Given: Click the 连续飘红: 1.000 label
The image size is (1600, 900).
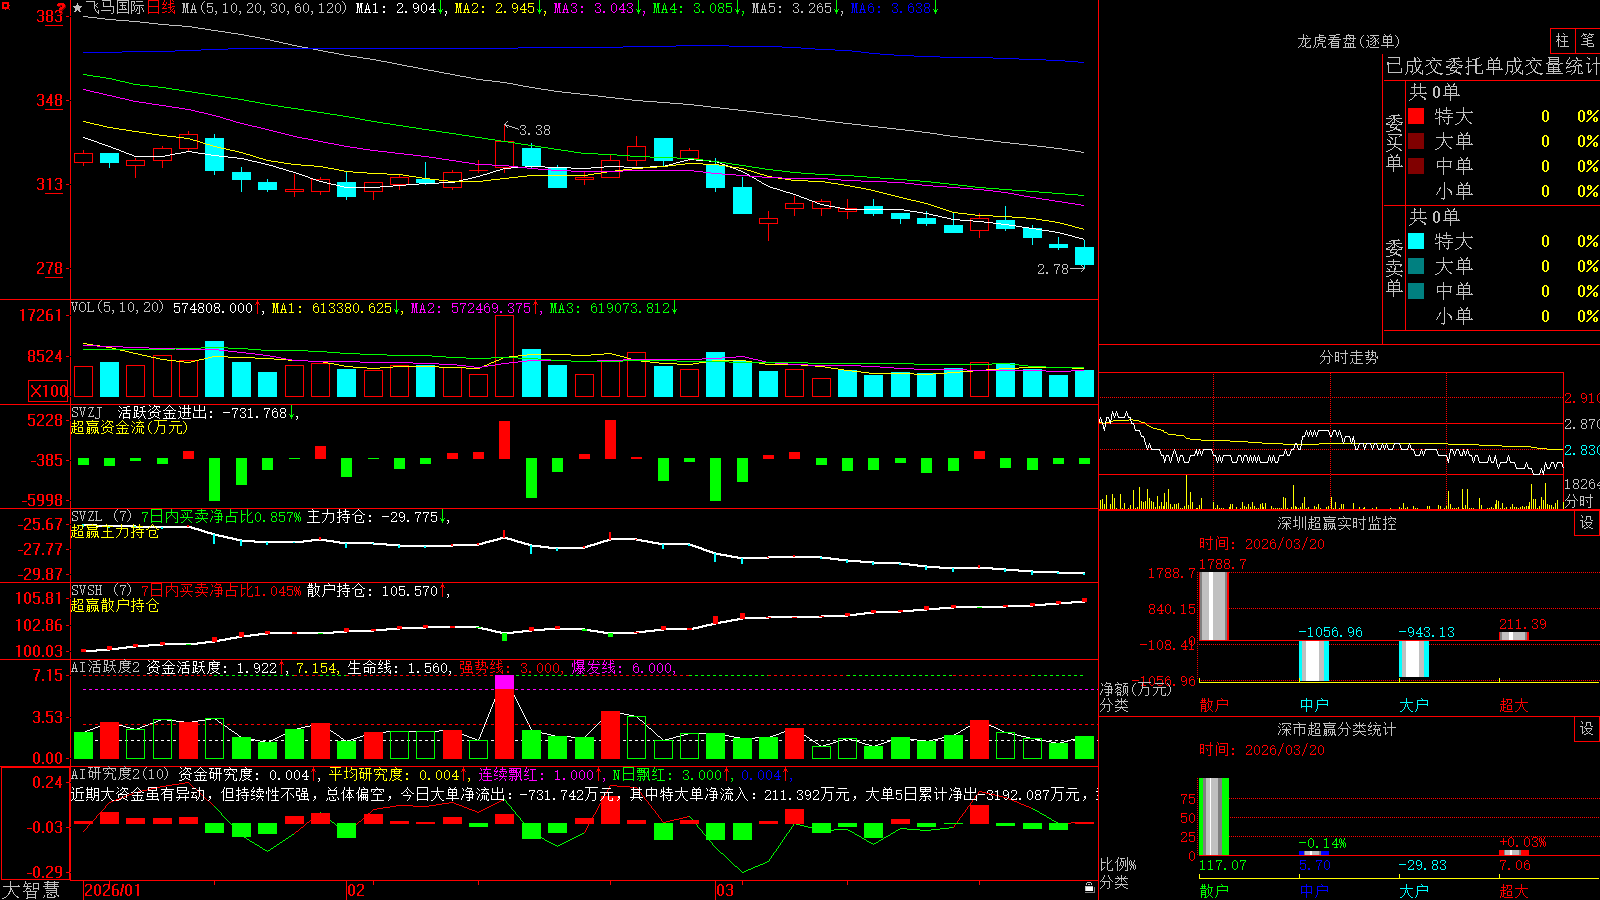Looking at the screenshot, I should 541,774.
